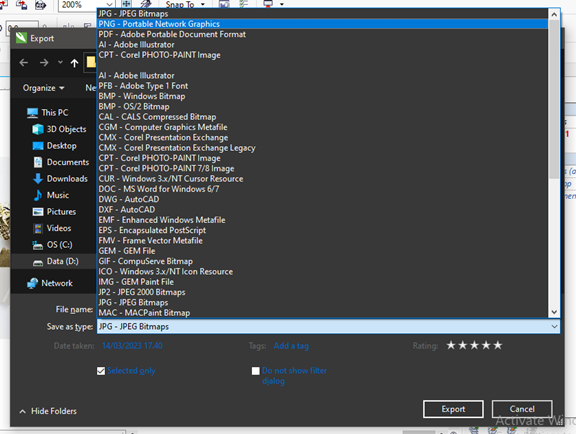The width and height of the screenshot is (576, 434).
Task: Select GIF - CompuServe Bitmap option
Action: coord(323,261)
